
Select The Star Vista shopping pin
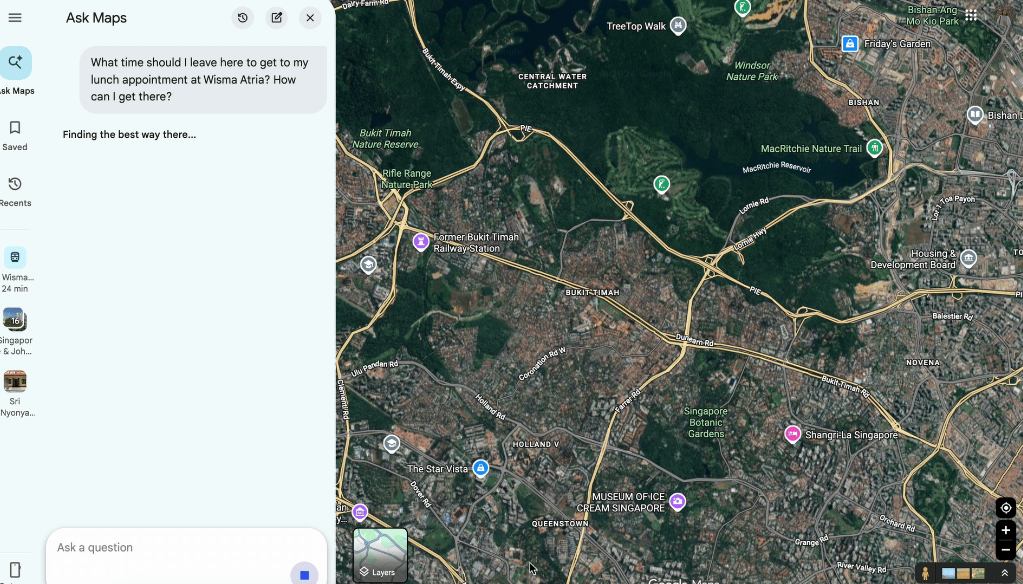(x=481, y=468)
